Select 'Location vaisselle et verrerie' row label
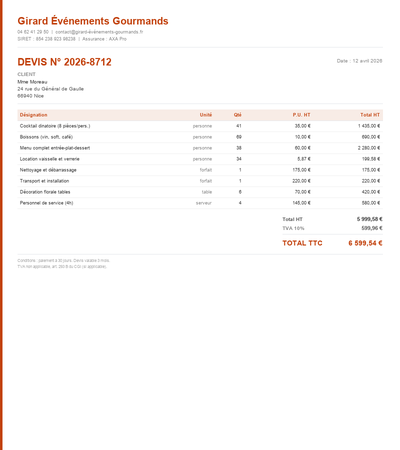Screen dimensions: 400x450 (50, 159)
